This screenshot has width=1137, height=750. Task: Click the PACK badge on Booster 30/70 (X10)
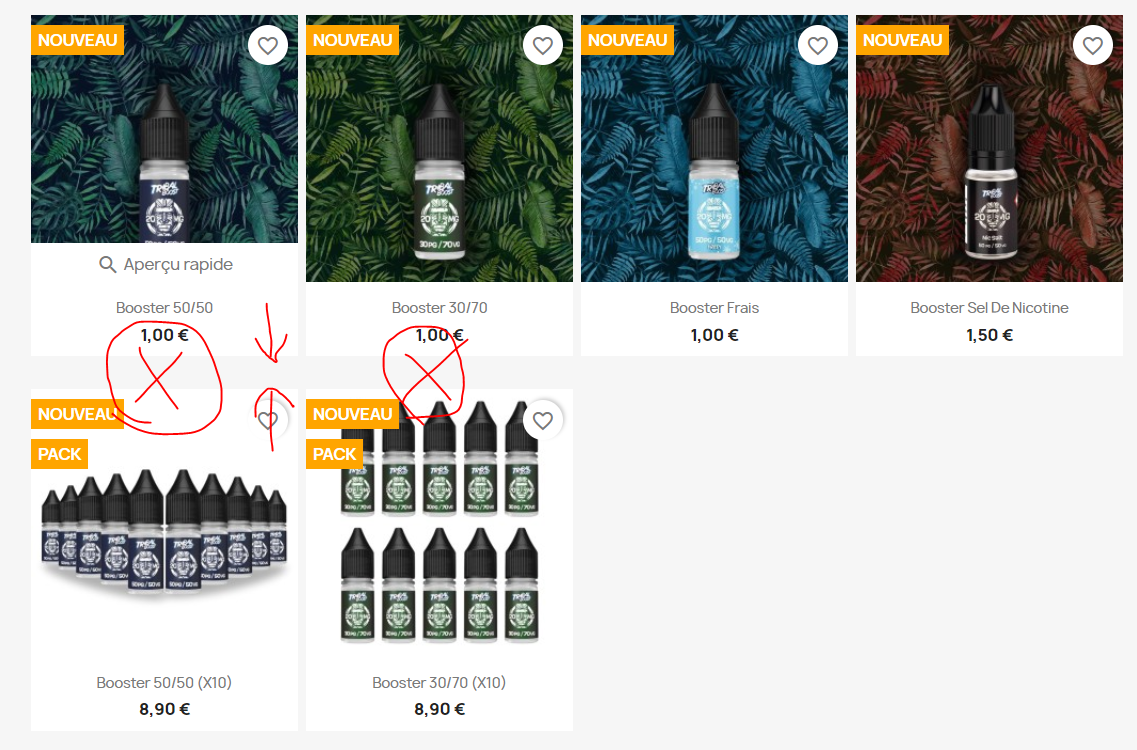point(334,454)
